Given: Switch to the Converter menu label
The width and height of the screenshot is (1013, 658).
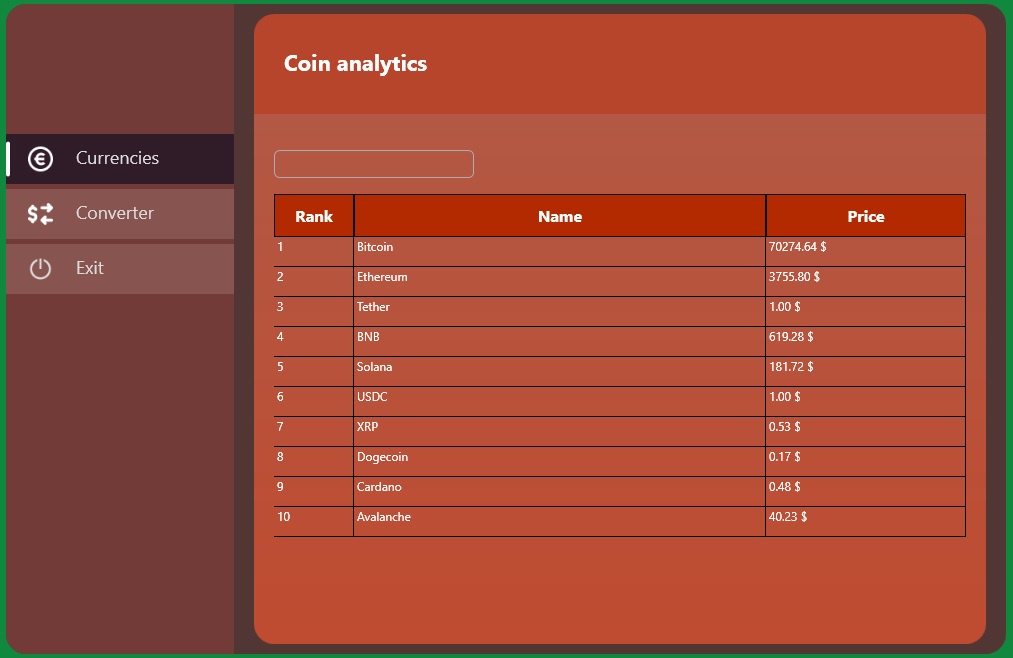Looking at the screenshot, I should [x=114, y=213].
